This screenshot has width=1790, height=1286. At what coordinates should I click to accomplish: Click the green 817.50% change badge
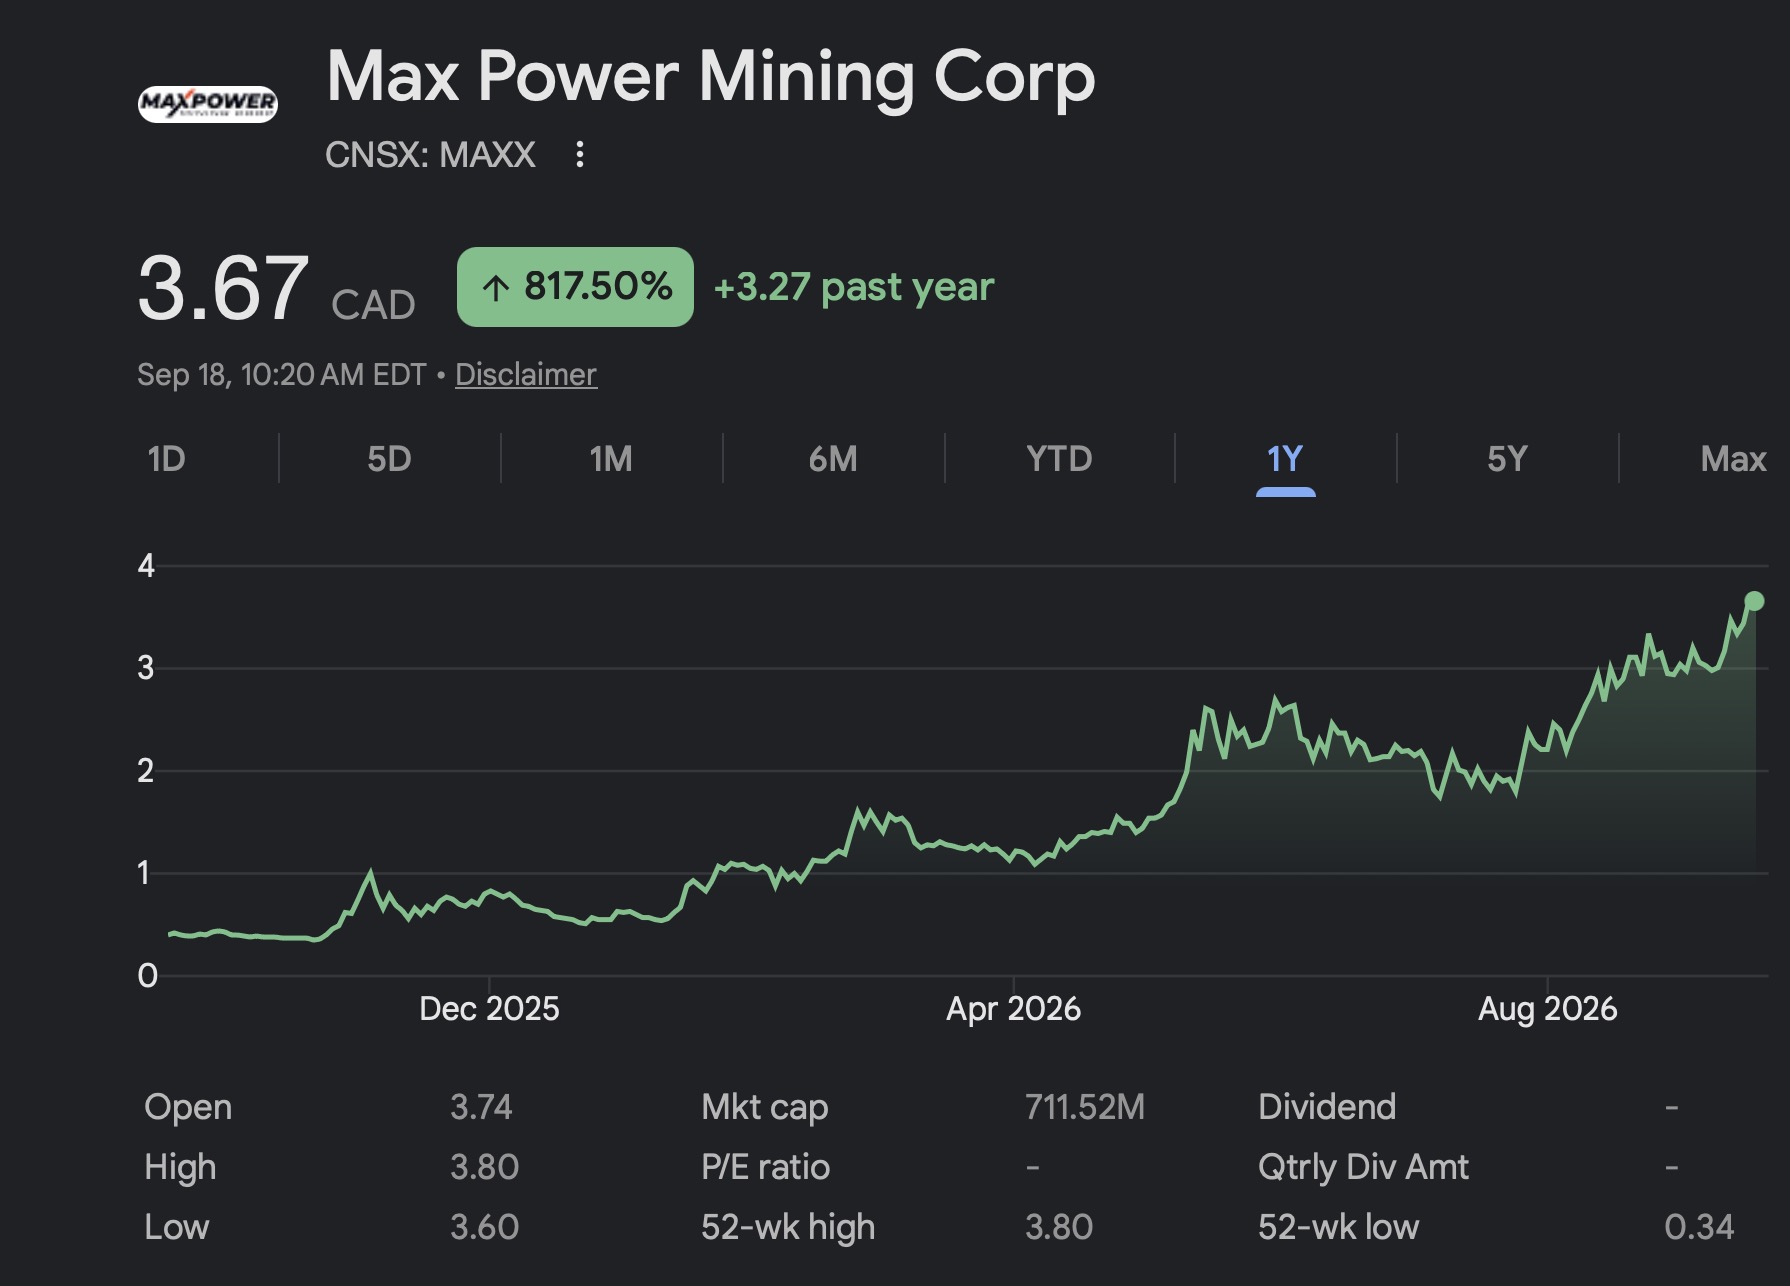click(x=575, y=287)
